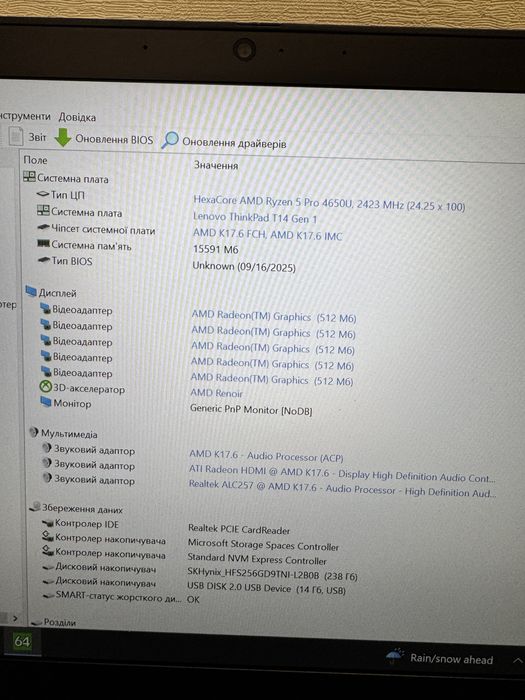The height and width of the screenshot is (700, 525).
Task: Click Оновлення BIOS toolbar button
Action: (114, 140)
